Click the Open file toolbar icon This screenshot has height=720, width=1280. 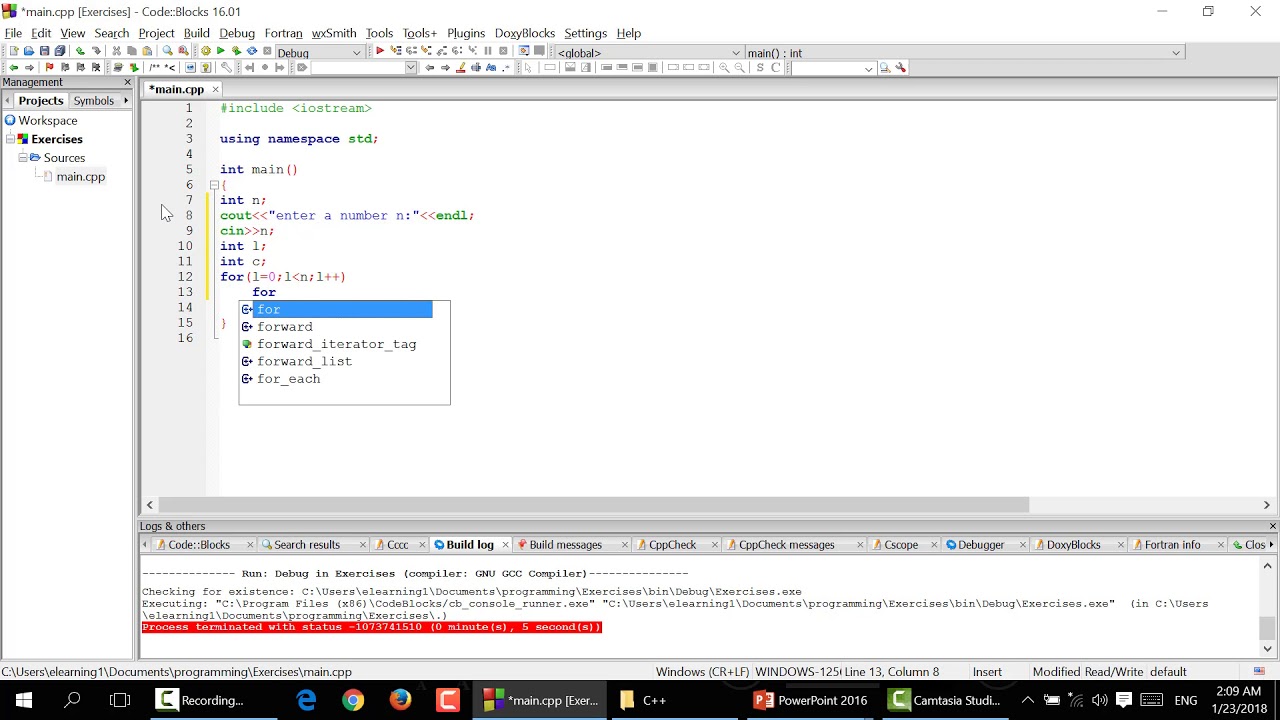(x=29, y=51)
